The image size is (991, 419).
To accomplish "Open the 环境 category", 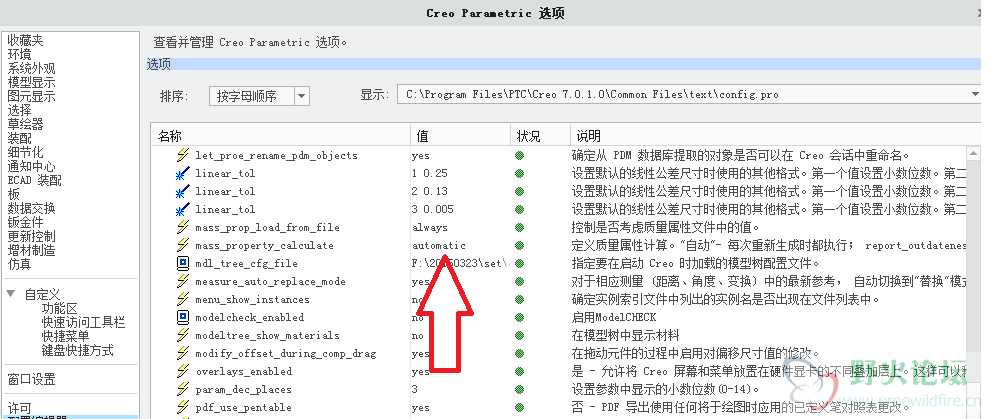I will [19, 54].
